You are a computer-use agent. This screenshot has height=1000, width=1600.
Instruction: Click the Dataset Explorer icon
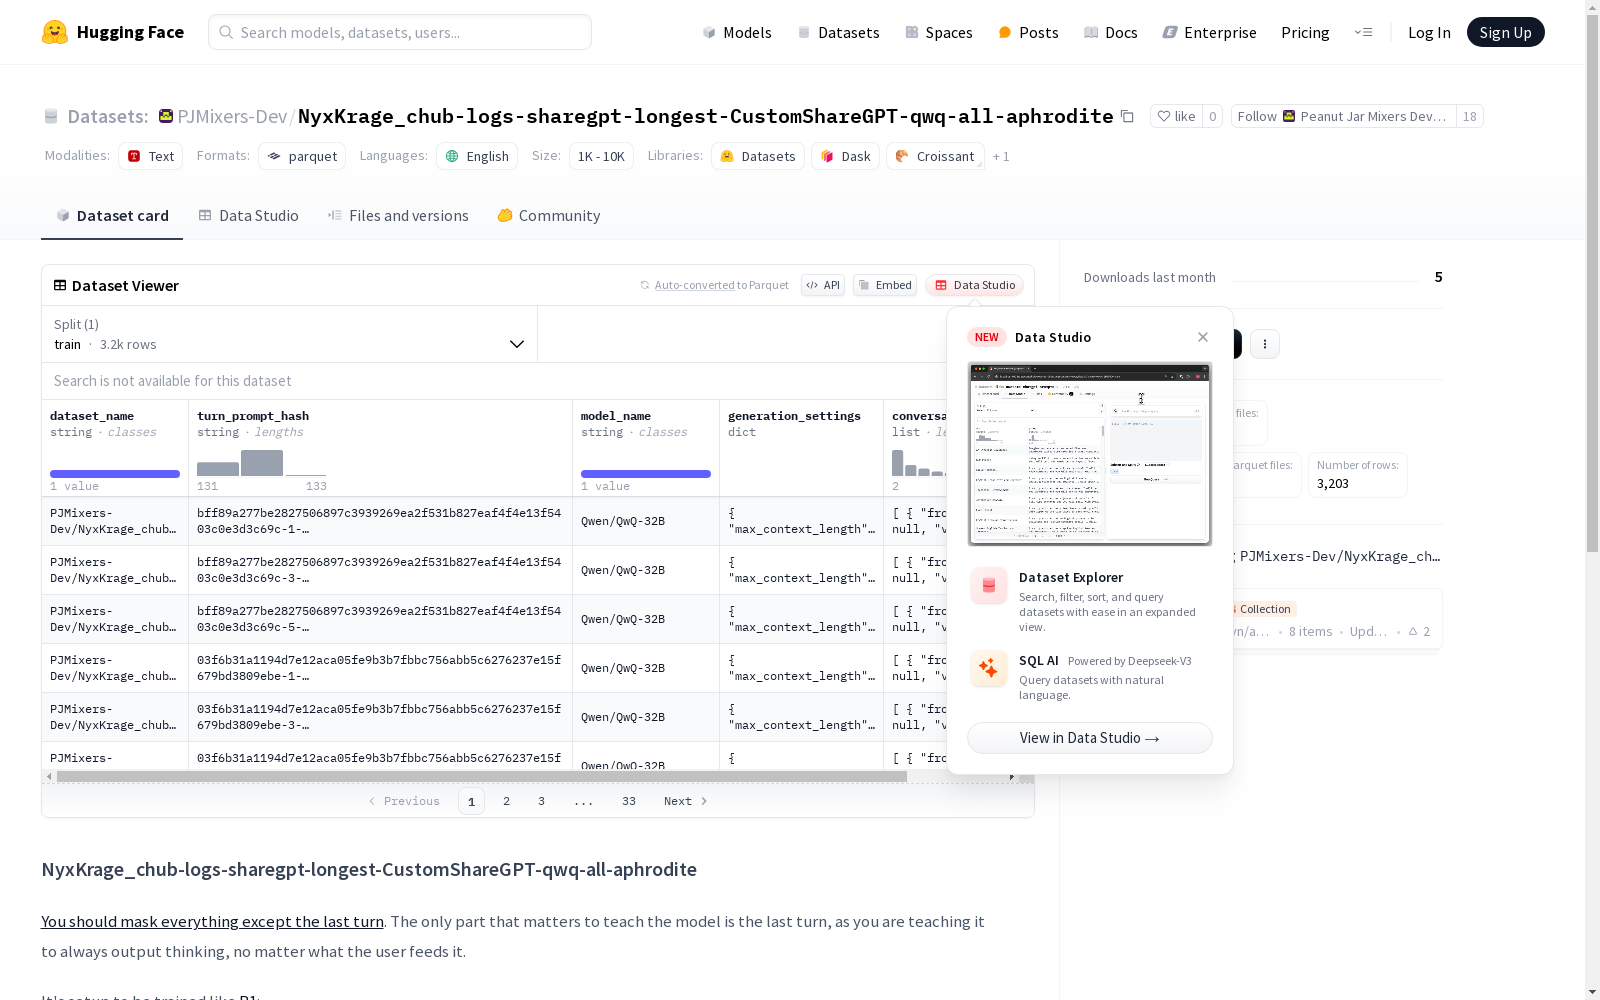coord(989,586)
